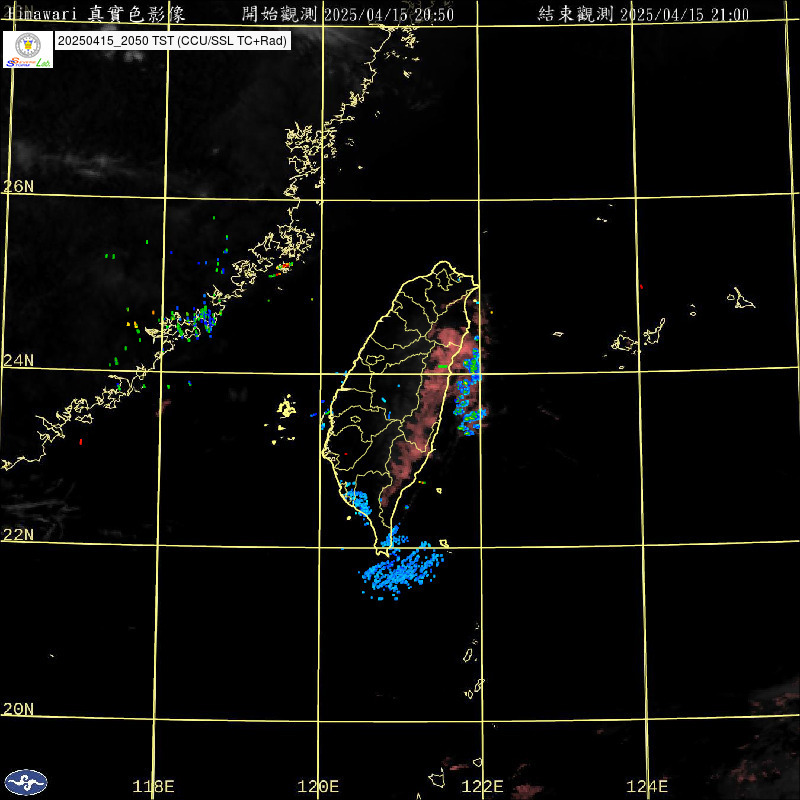Screen dimensions: 800x800
Task: Click the 122E longitude label
Action: [484, 786]
